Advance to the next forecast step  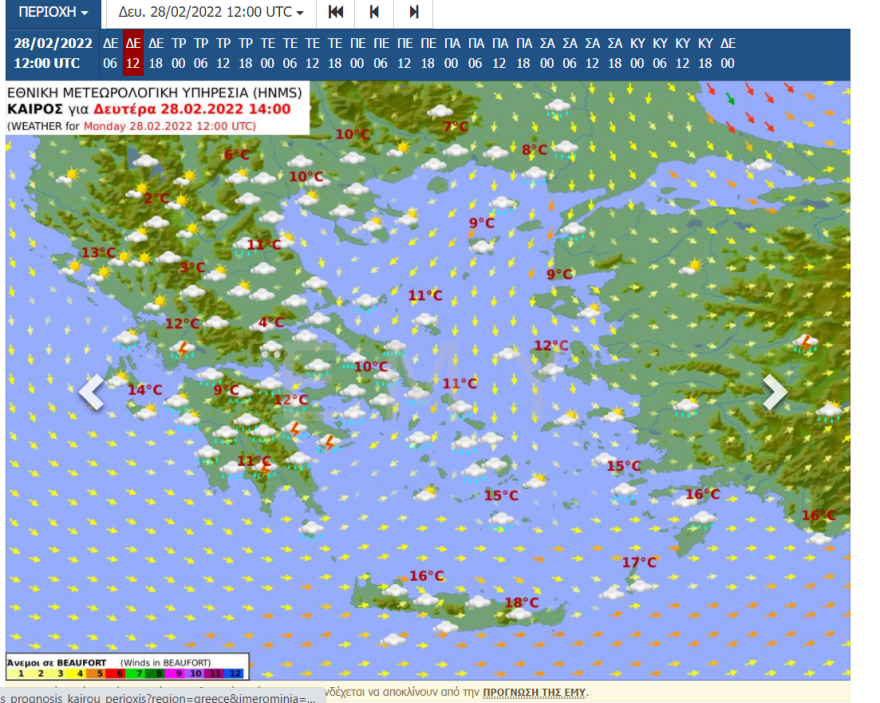(x=413, y=12)
